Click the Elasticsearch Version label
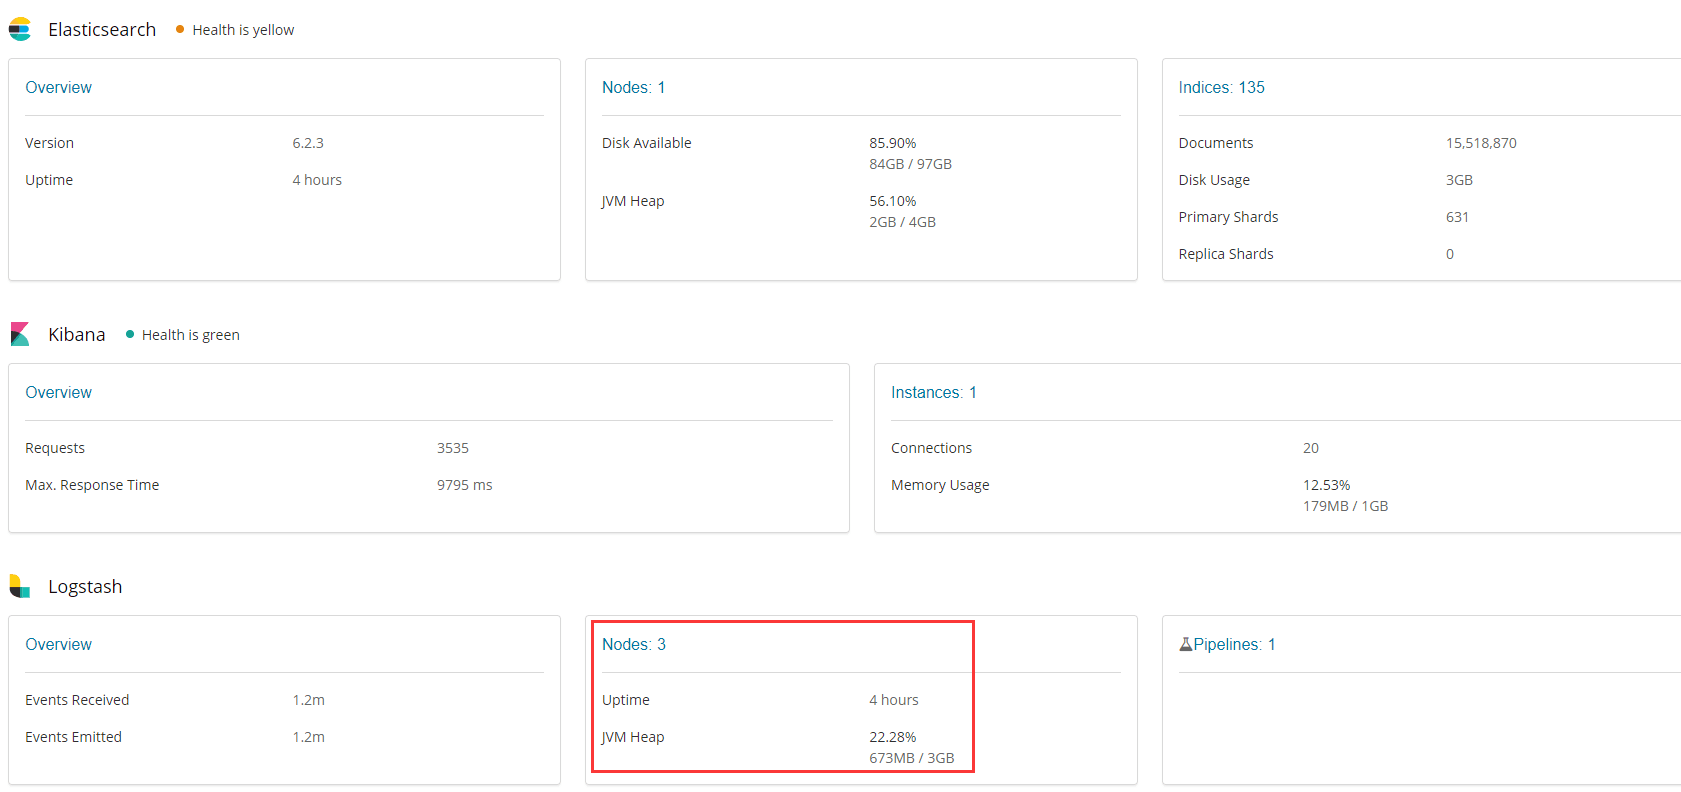The width and height of the screenshot is (1681, 792). [49, 143]
